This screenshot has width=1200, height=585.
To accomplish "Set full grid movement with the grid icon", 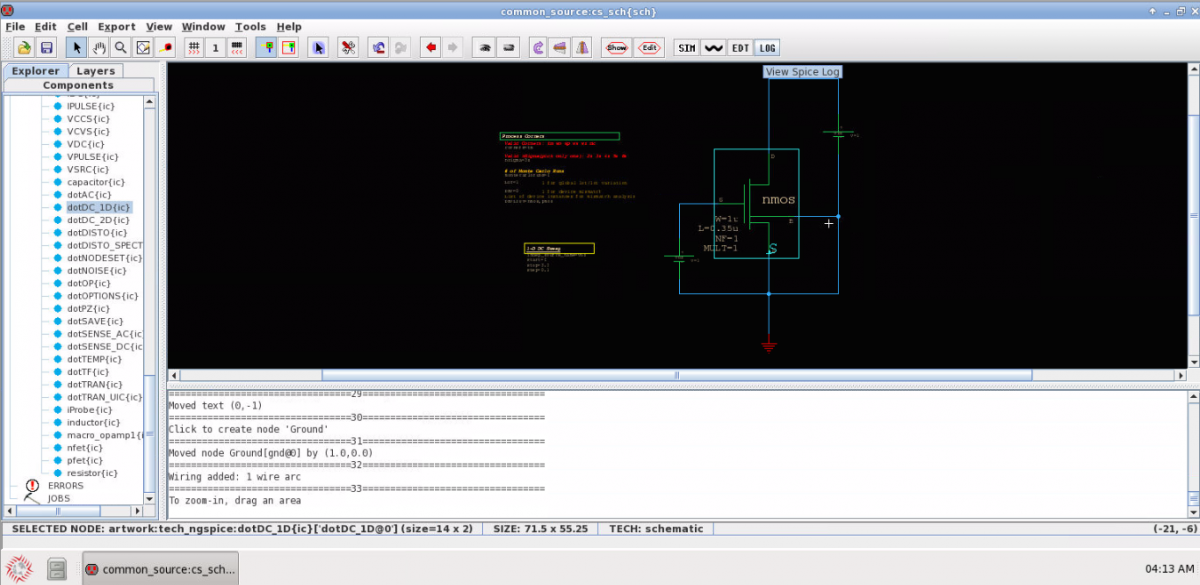I will pos(194,47).
